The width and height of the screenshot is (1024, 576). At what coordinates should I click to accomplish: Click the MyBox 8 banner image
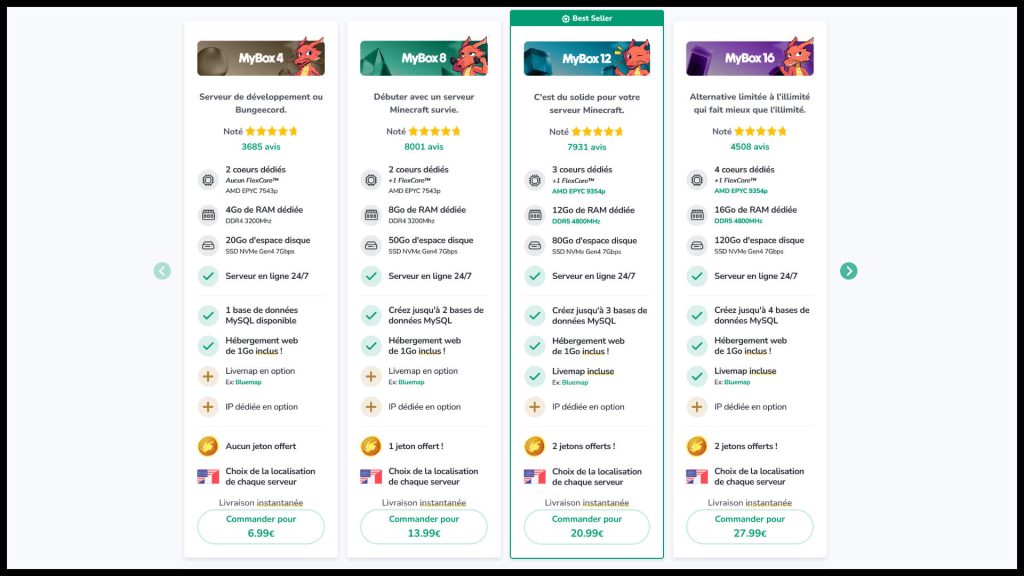(x=423, y=58)
